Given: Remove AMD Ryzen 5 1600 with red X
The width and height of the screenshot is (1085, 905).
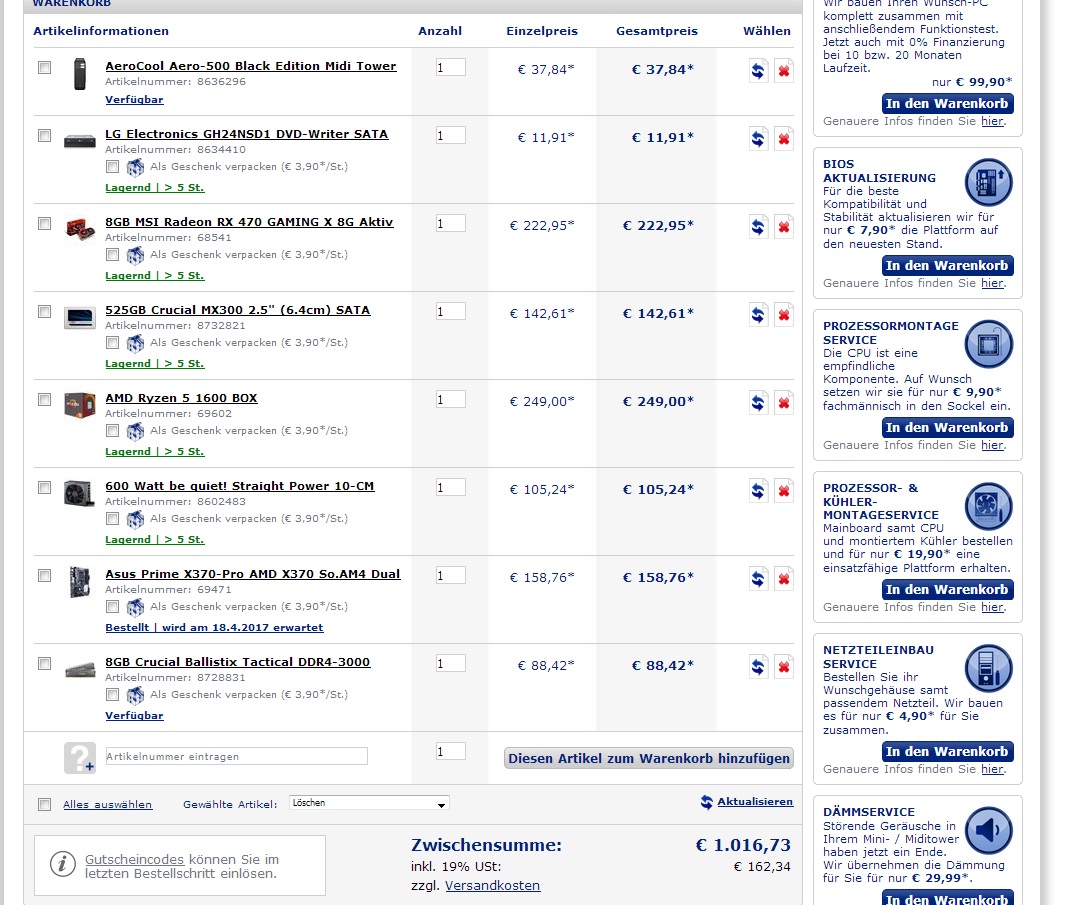Looking at the screenshot, I should pos(784,403).
